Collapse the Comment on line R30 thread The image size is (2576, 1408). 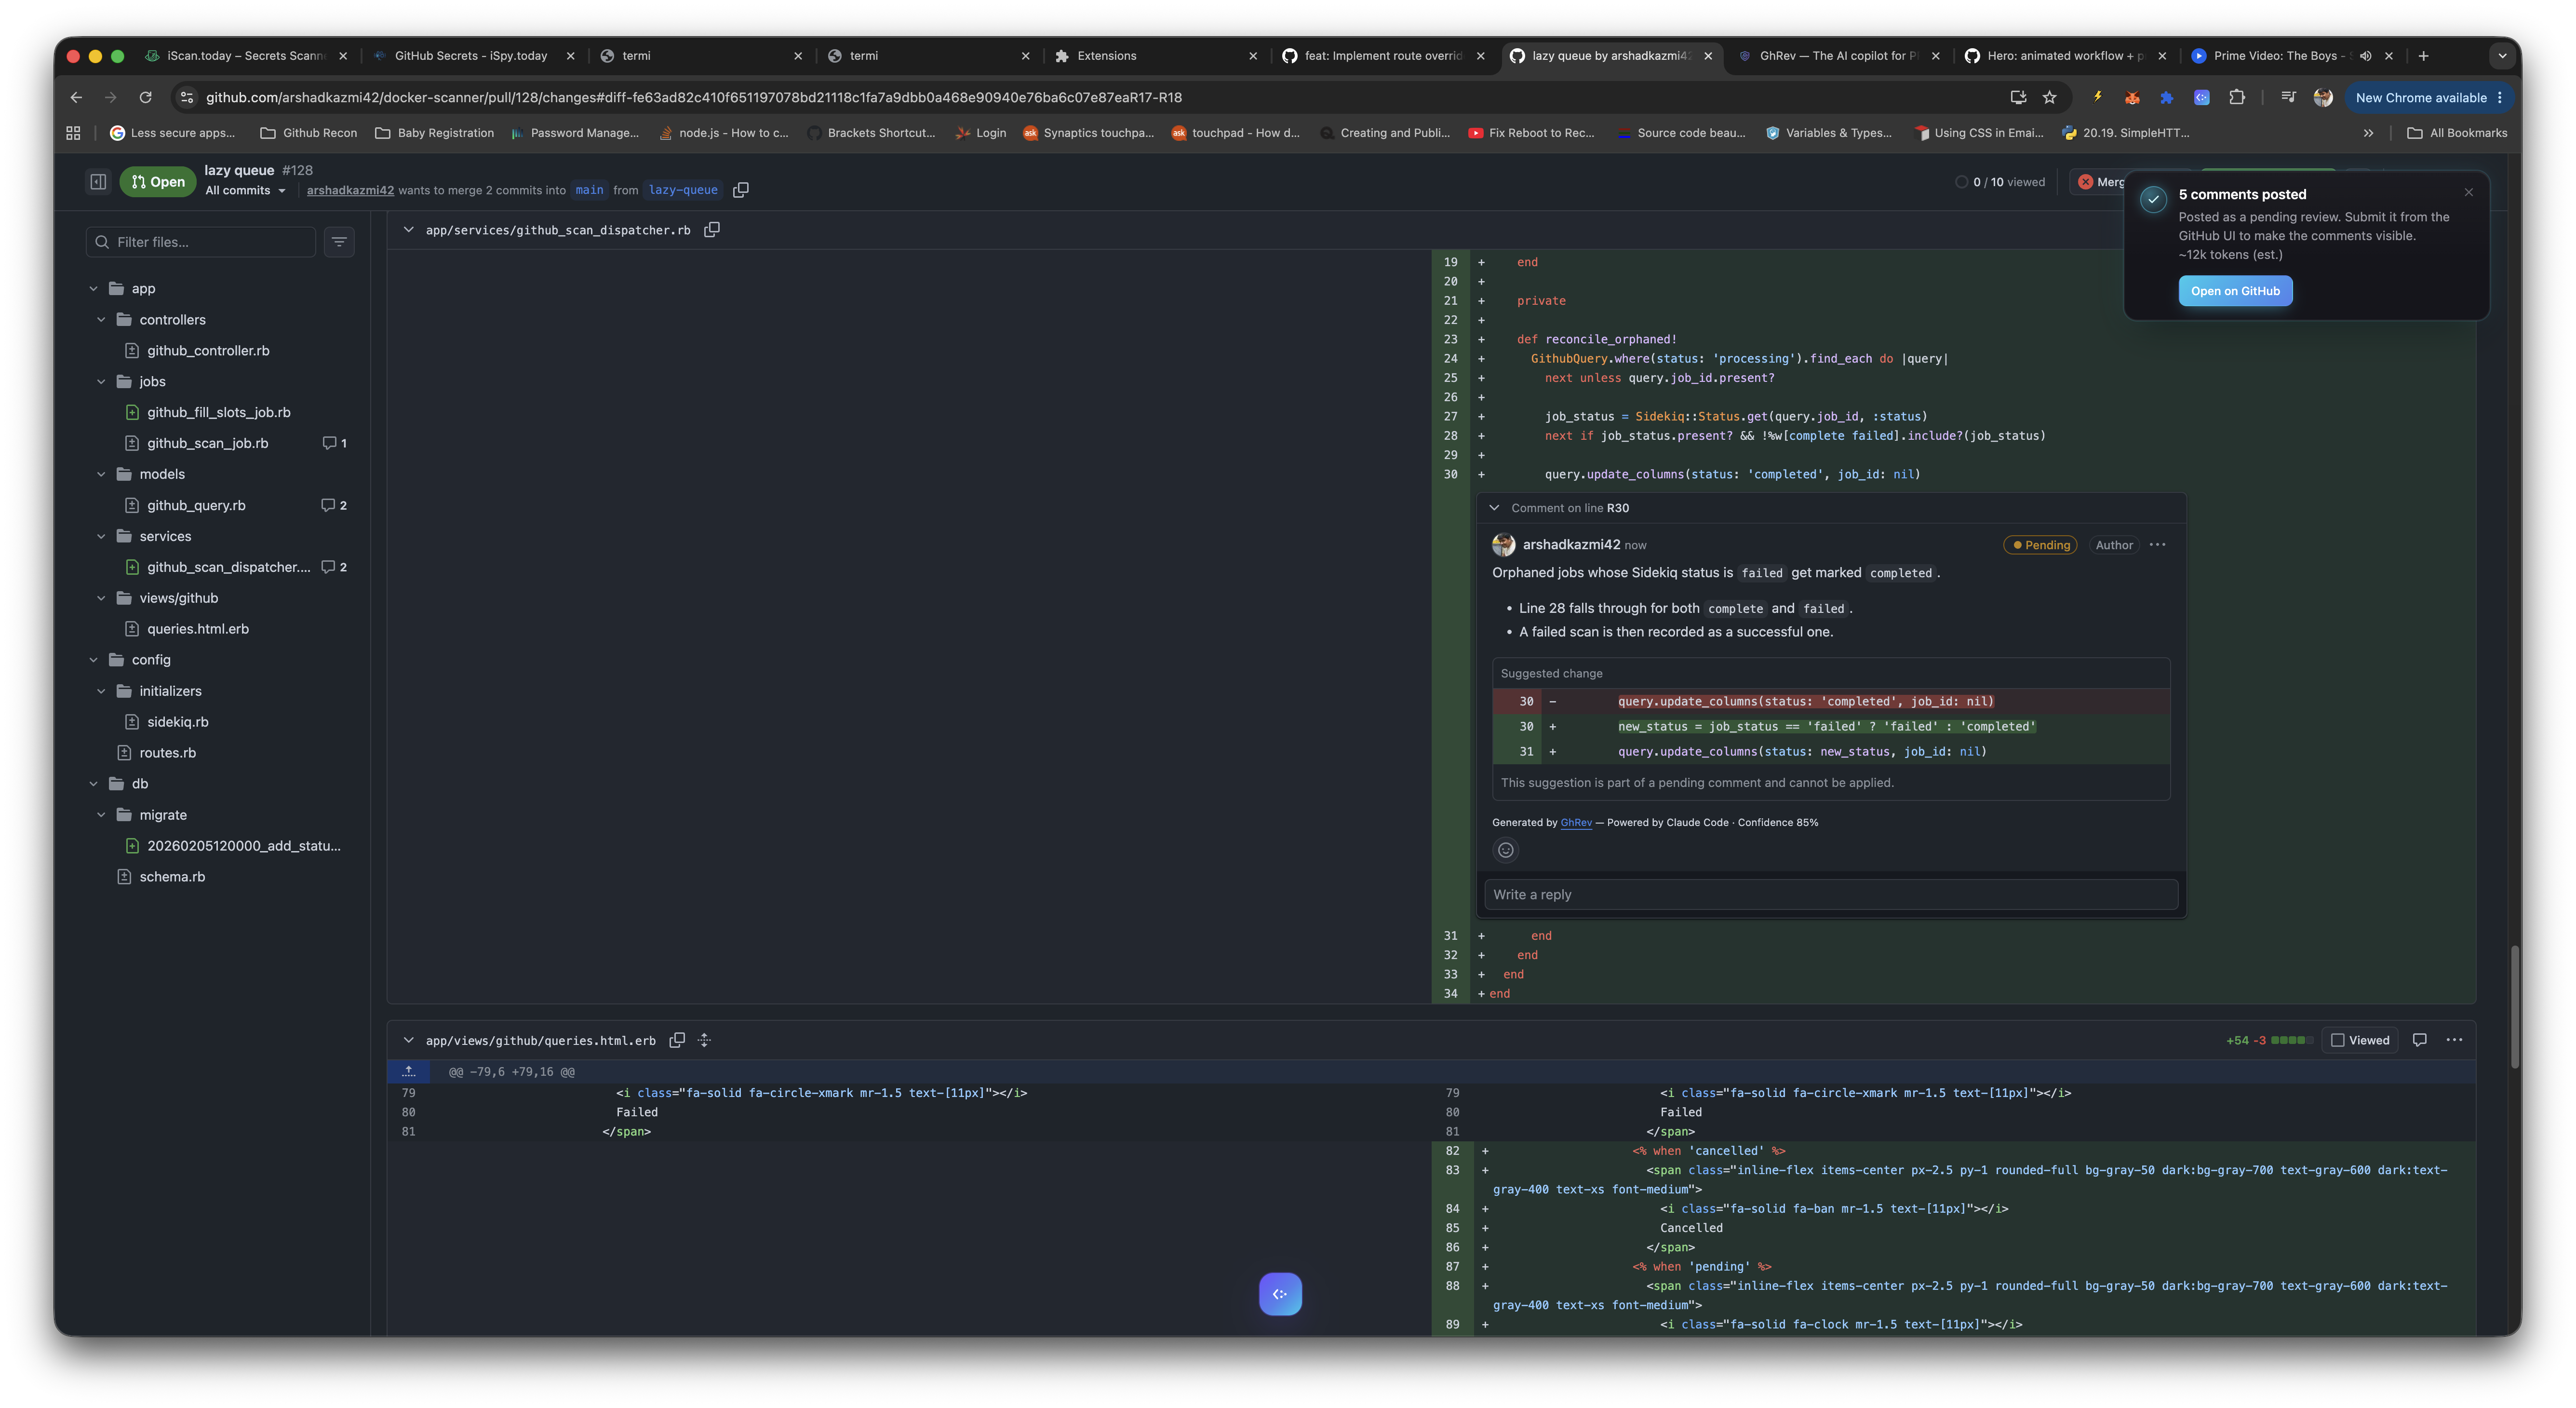coord(1494,508)
